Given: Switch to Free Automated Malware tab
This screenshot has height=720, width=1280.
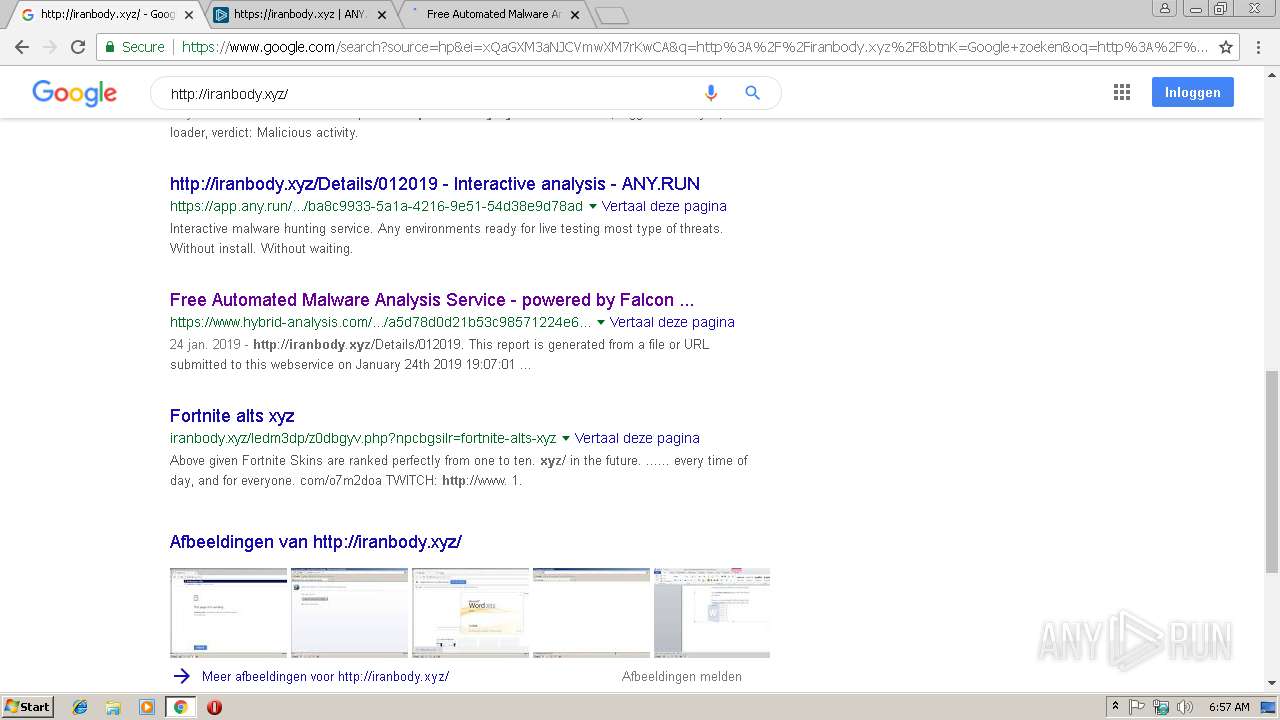Looking at the screenshot, I should click(492, 15).
